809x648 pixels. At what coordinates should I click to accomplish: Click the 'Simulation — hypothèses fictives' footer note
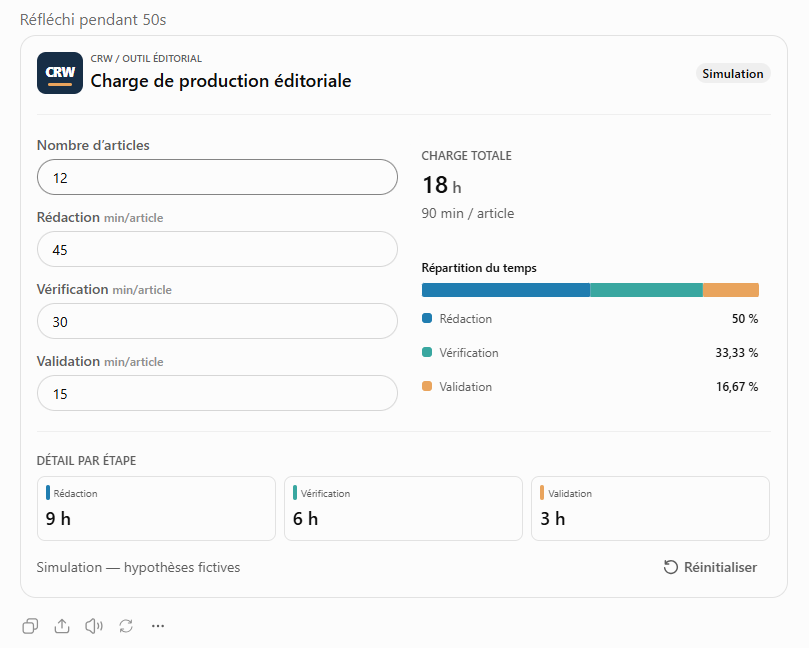coord(138,568)
